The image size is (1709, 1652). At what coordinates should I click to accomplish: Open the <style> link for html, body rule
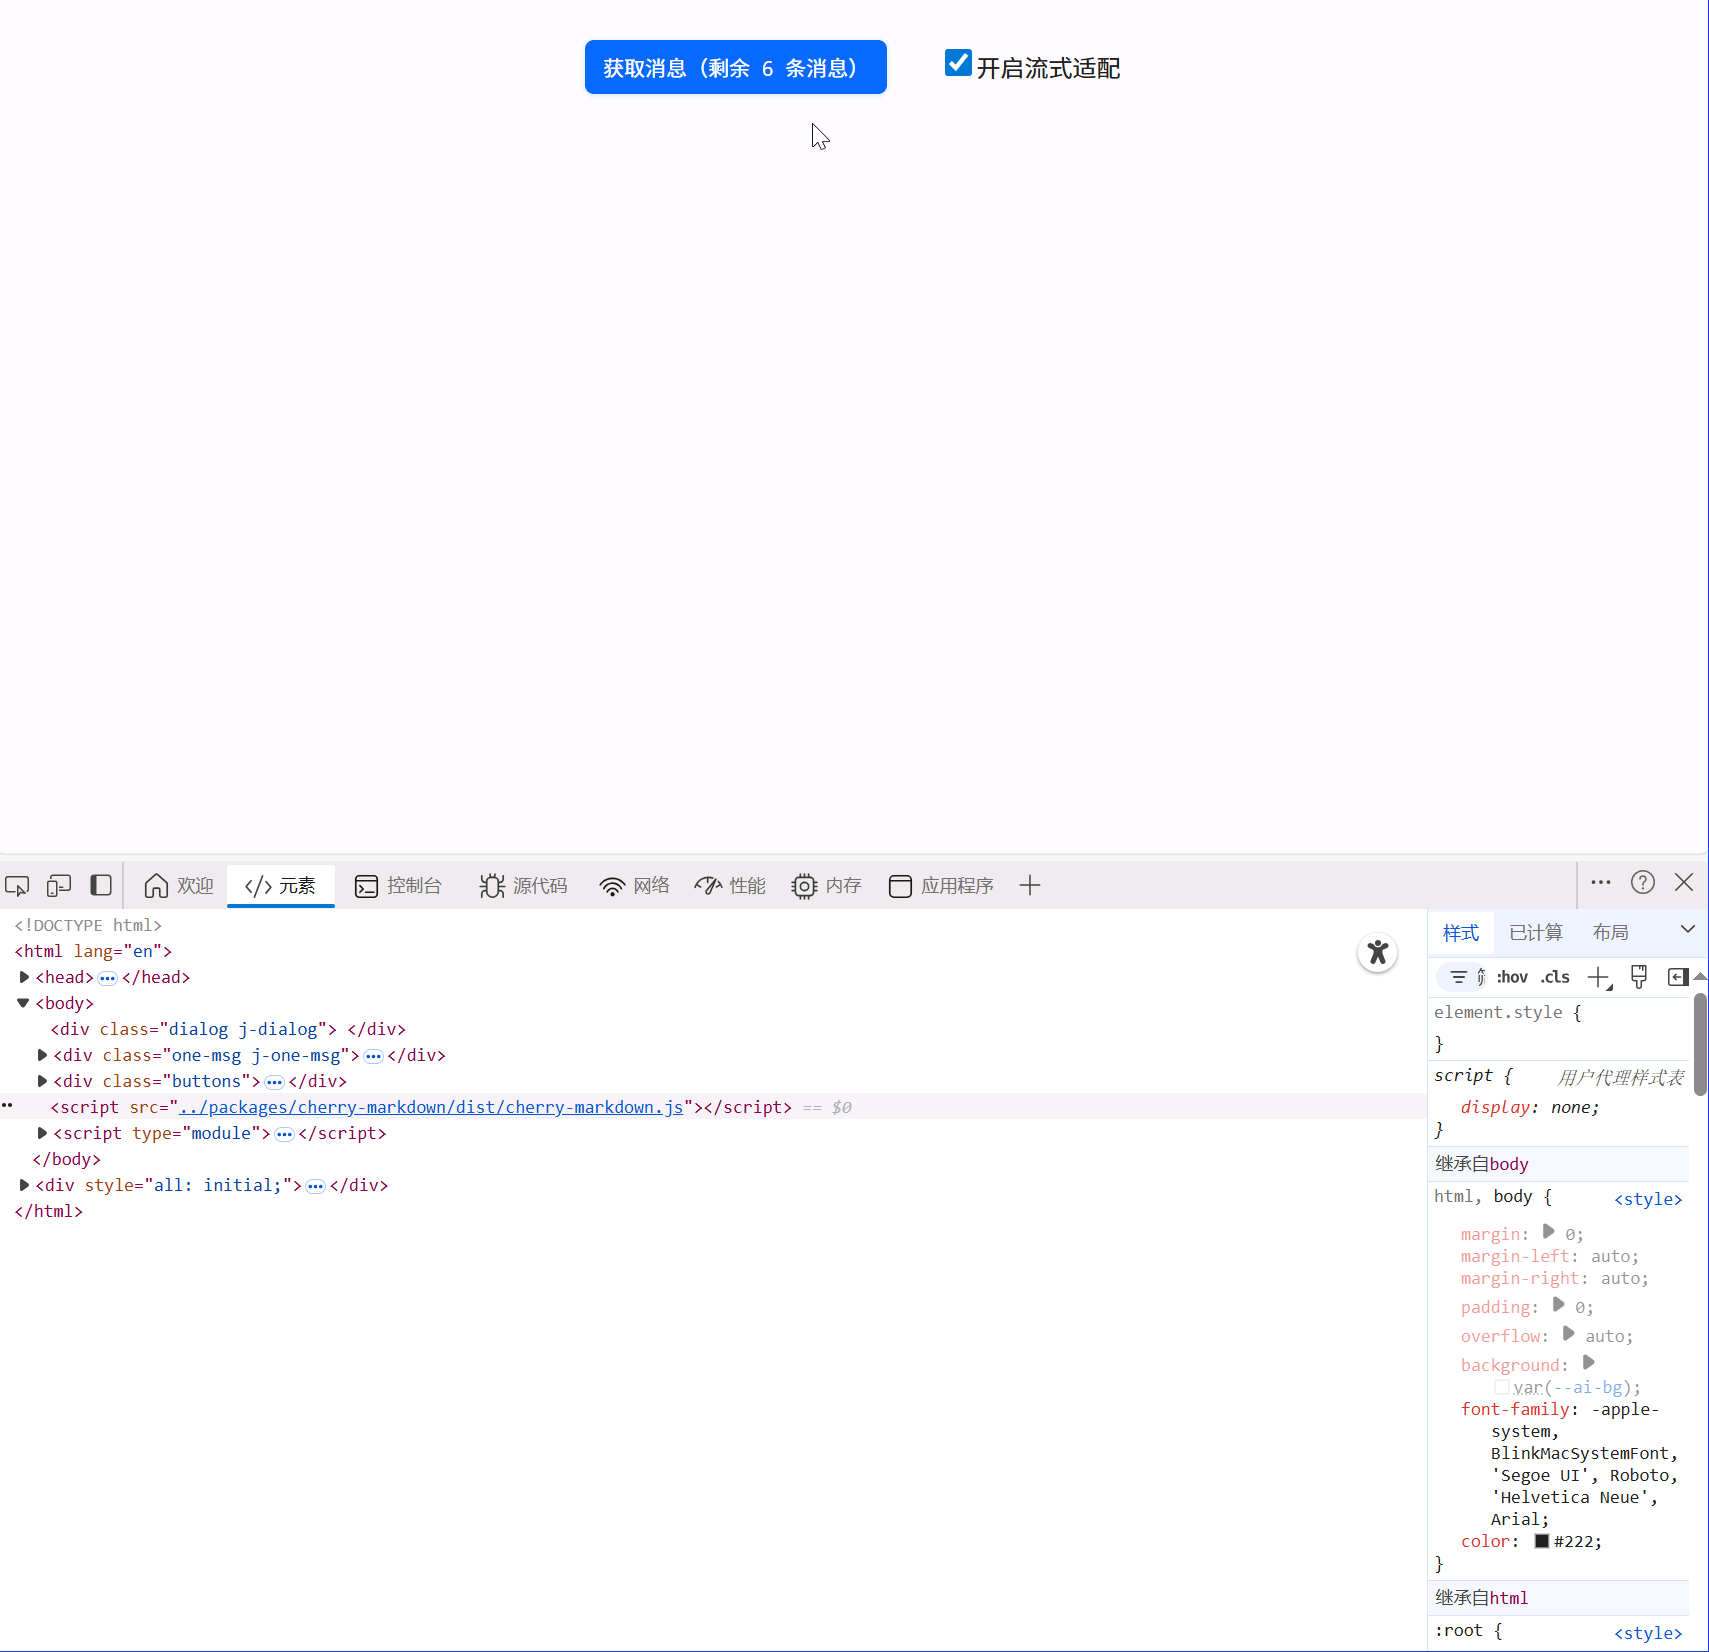[1648, 1199]
